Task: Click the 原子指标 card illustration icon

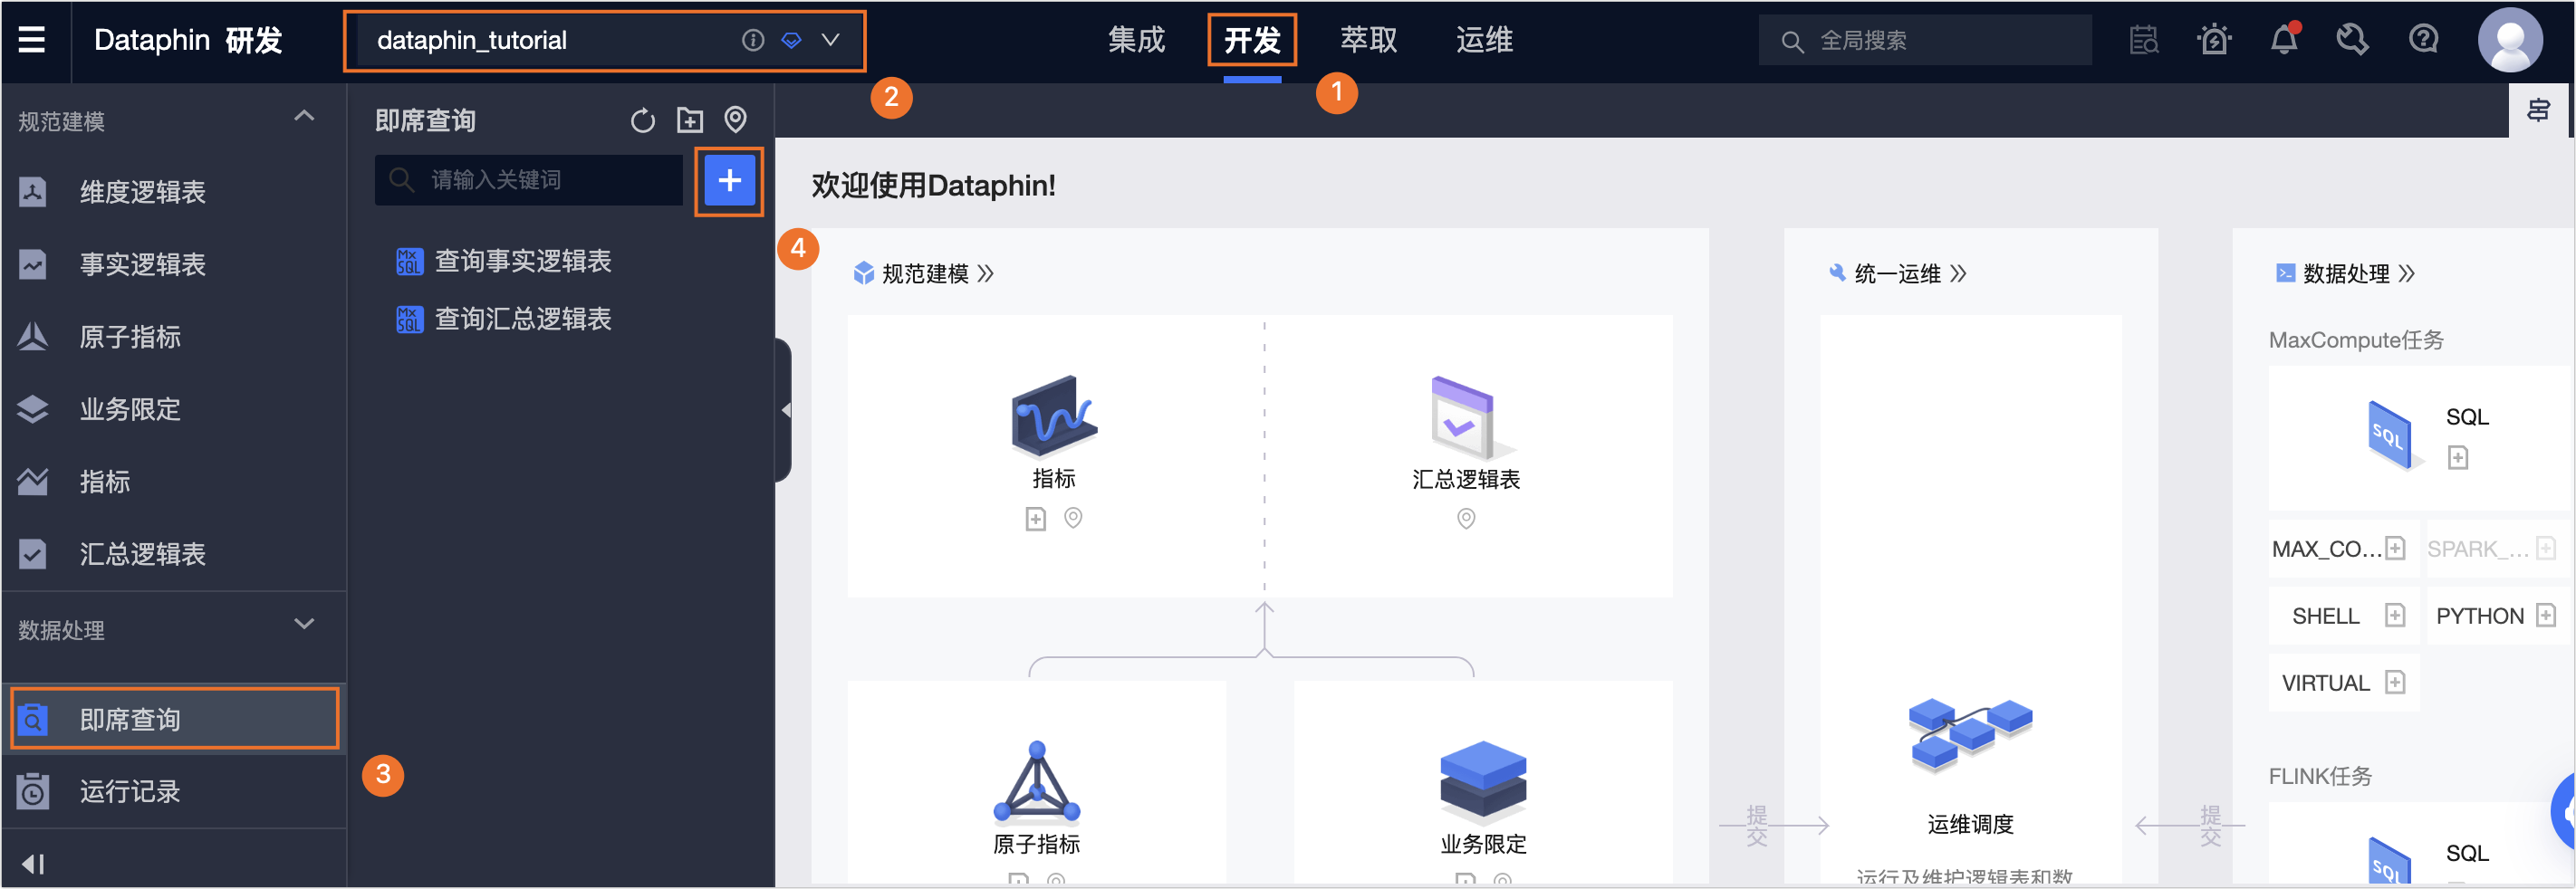Action: tap(1037, 781)
